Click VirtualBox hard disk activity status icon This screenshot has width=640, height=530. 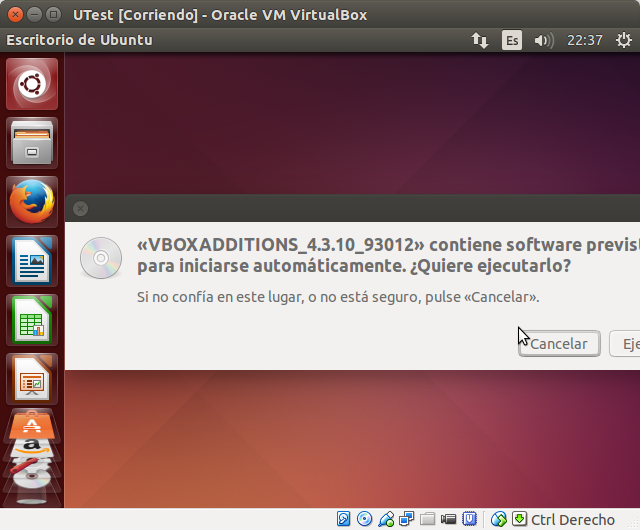tap(343, 519)
